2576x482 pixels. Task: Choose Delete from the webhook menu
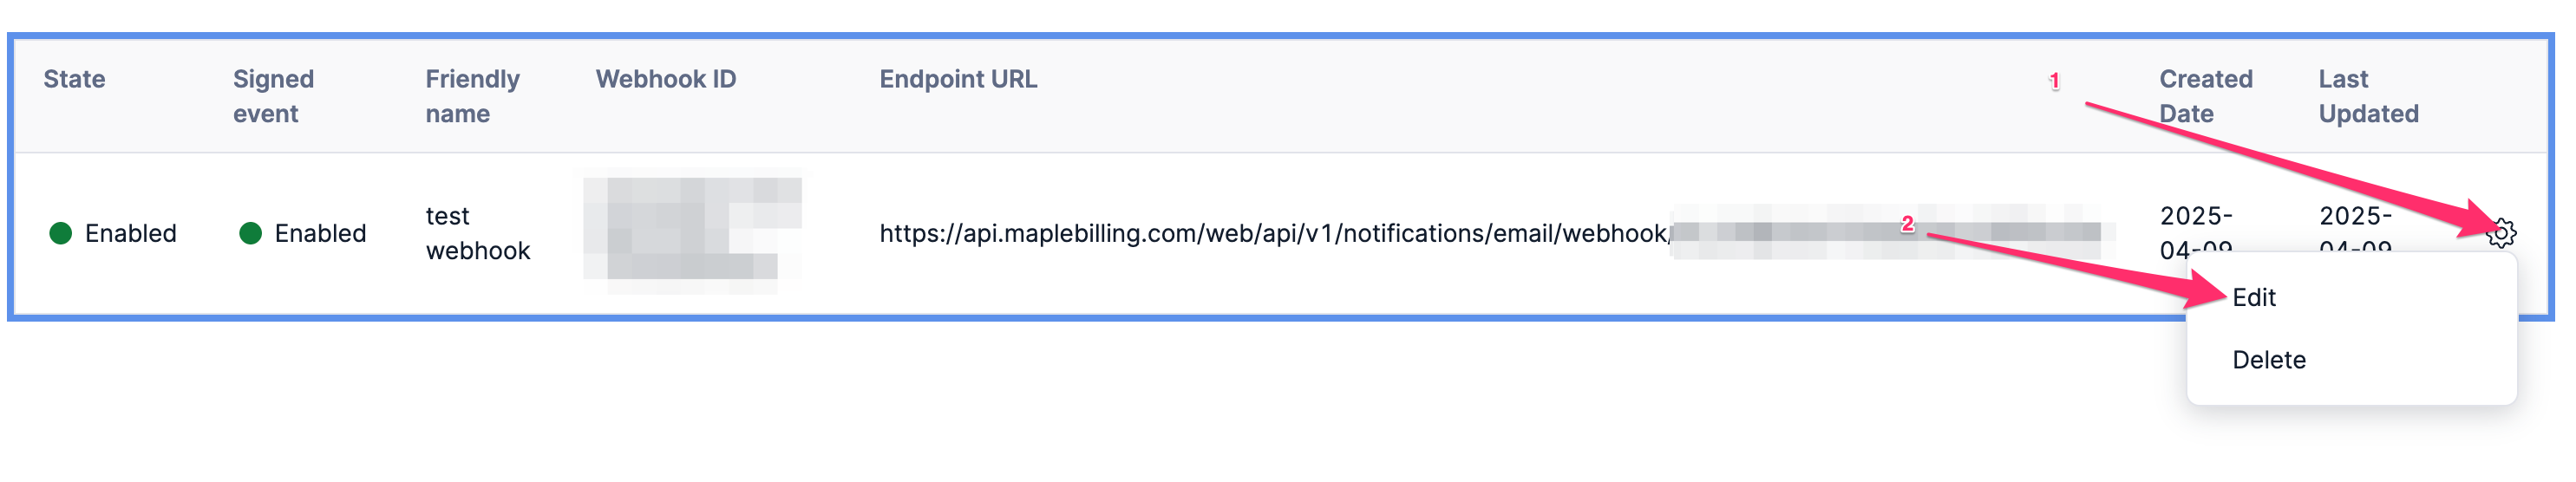coord(2269,360)
